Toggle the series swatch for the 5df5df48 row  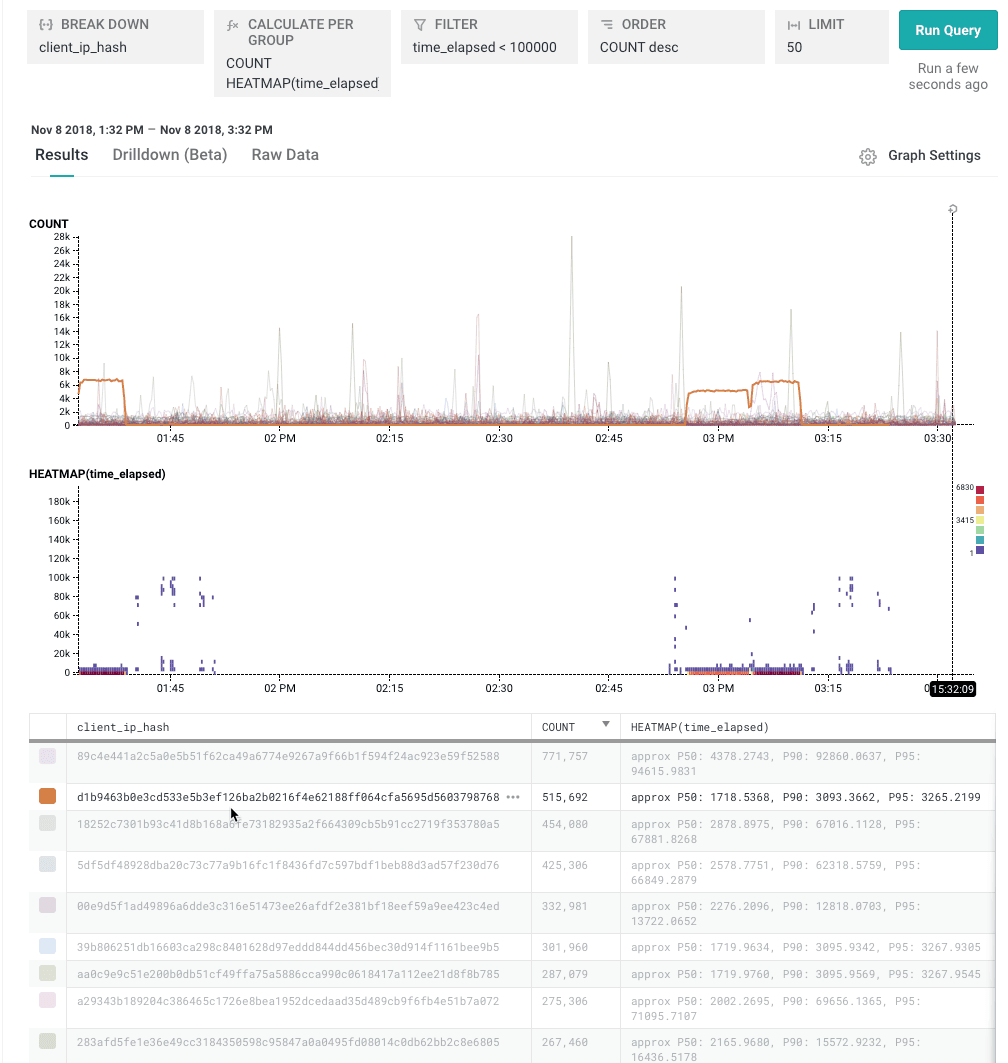[x=47, y=865]
